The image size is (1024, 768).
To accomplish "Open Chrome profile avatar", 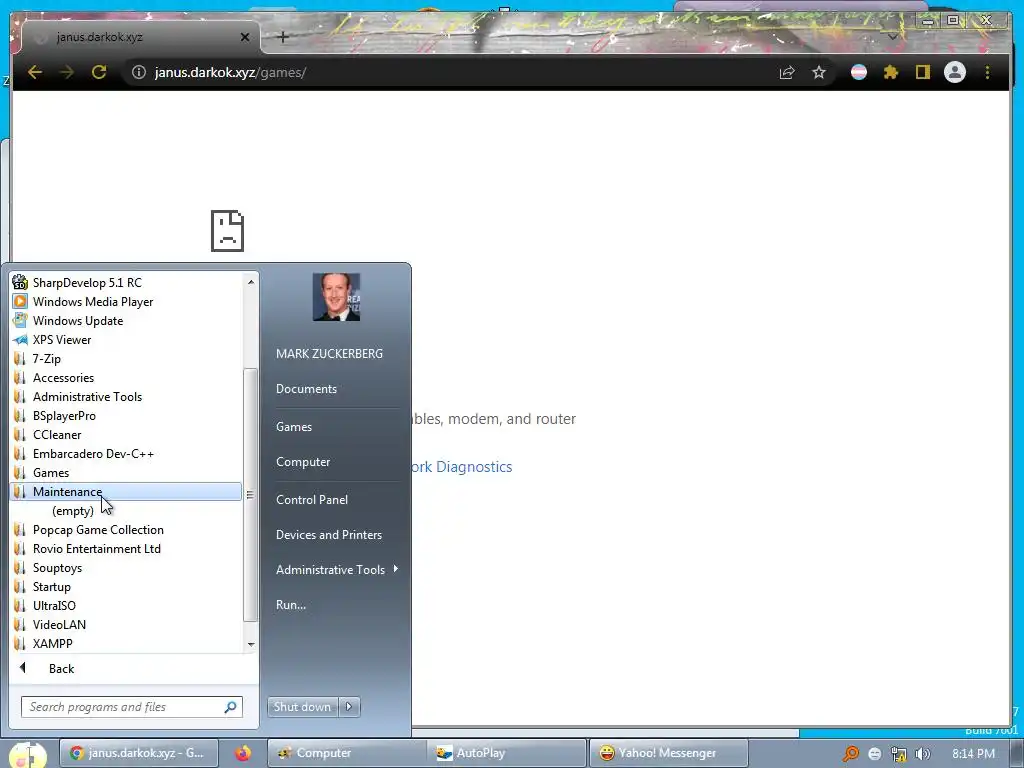I will (x=955, y=72).
